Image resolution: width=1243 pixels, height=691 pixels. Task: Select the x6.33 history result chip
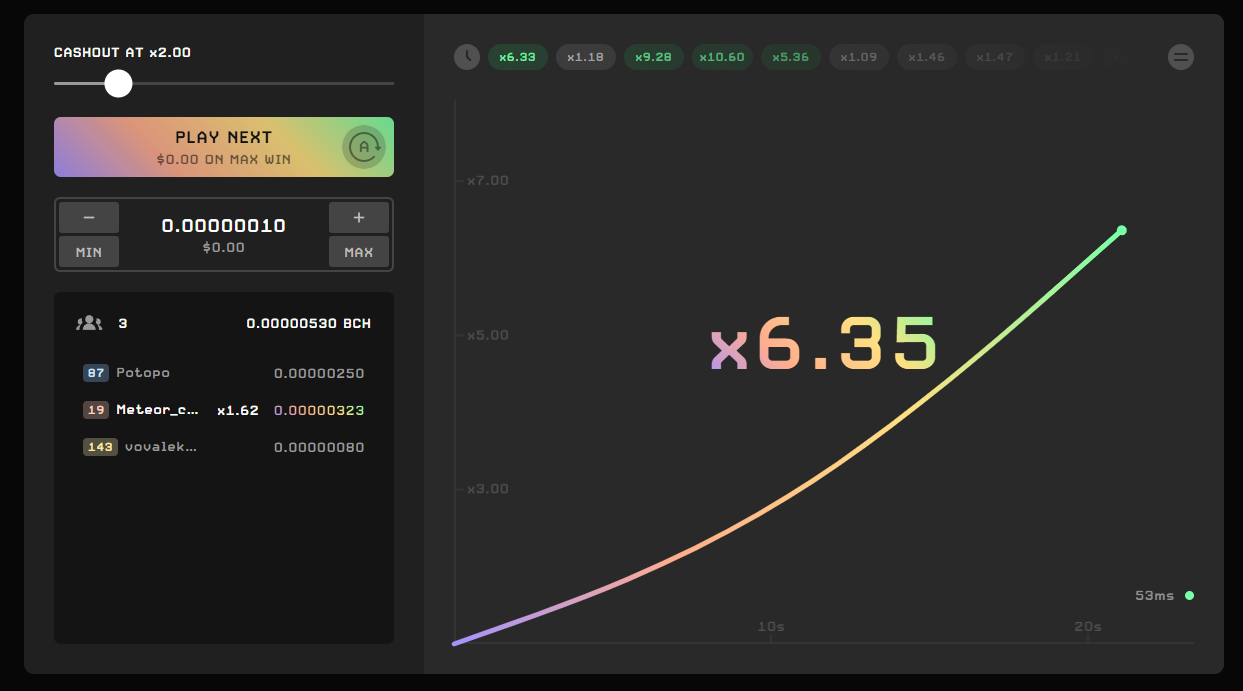[518, 57]
